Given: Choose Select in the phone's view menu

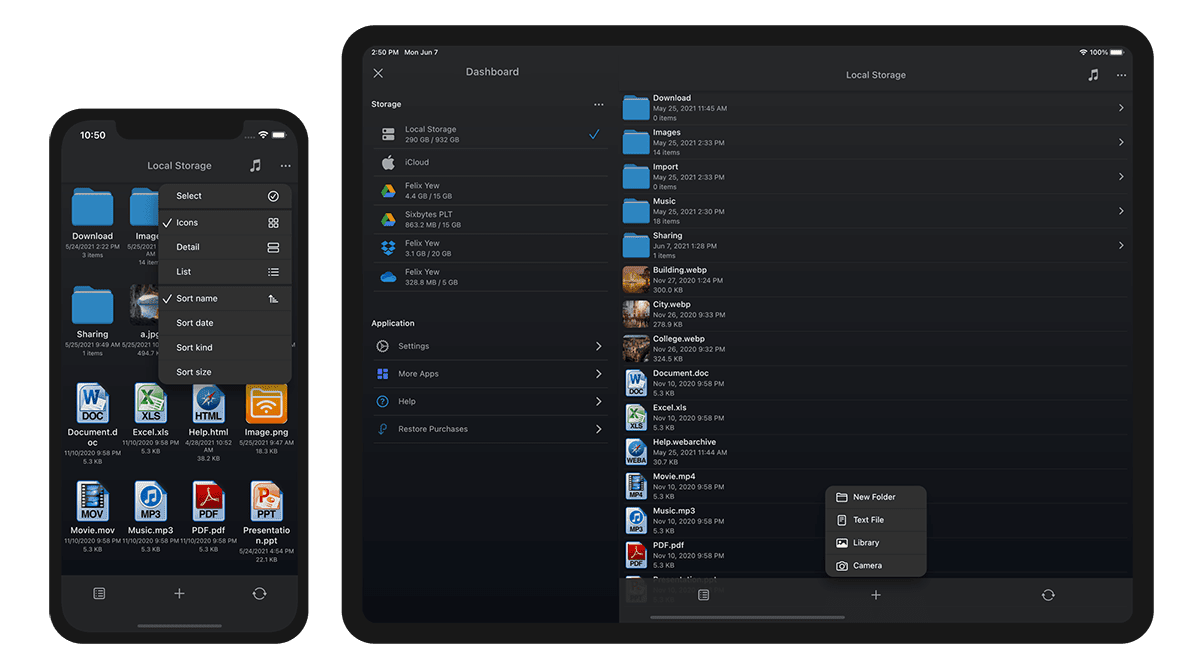Looking at the screenshot, I should [x=225, y=196].
